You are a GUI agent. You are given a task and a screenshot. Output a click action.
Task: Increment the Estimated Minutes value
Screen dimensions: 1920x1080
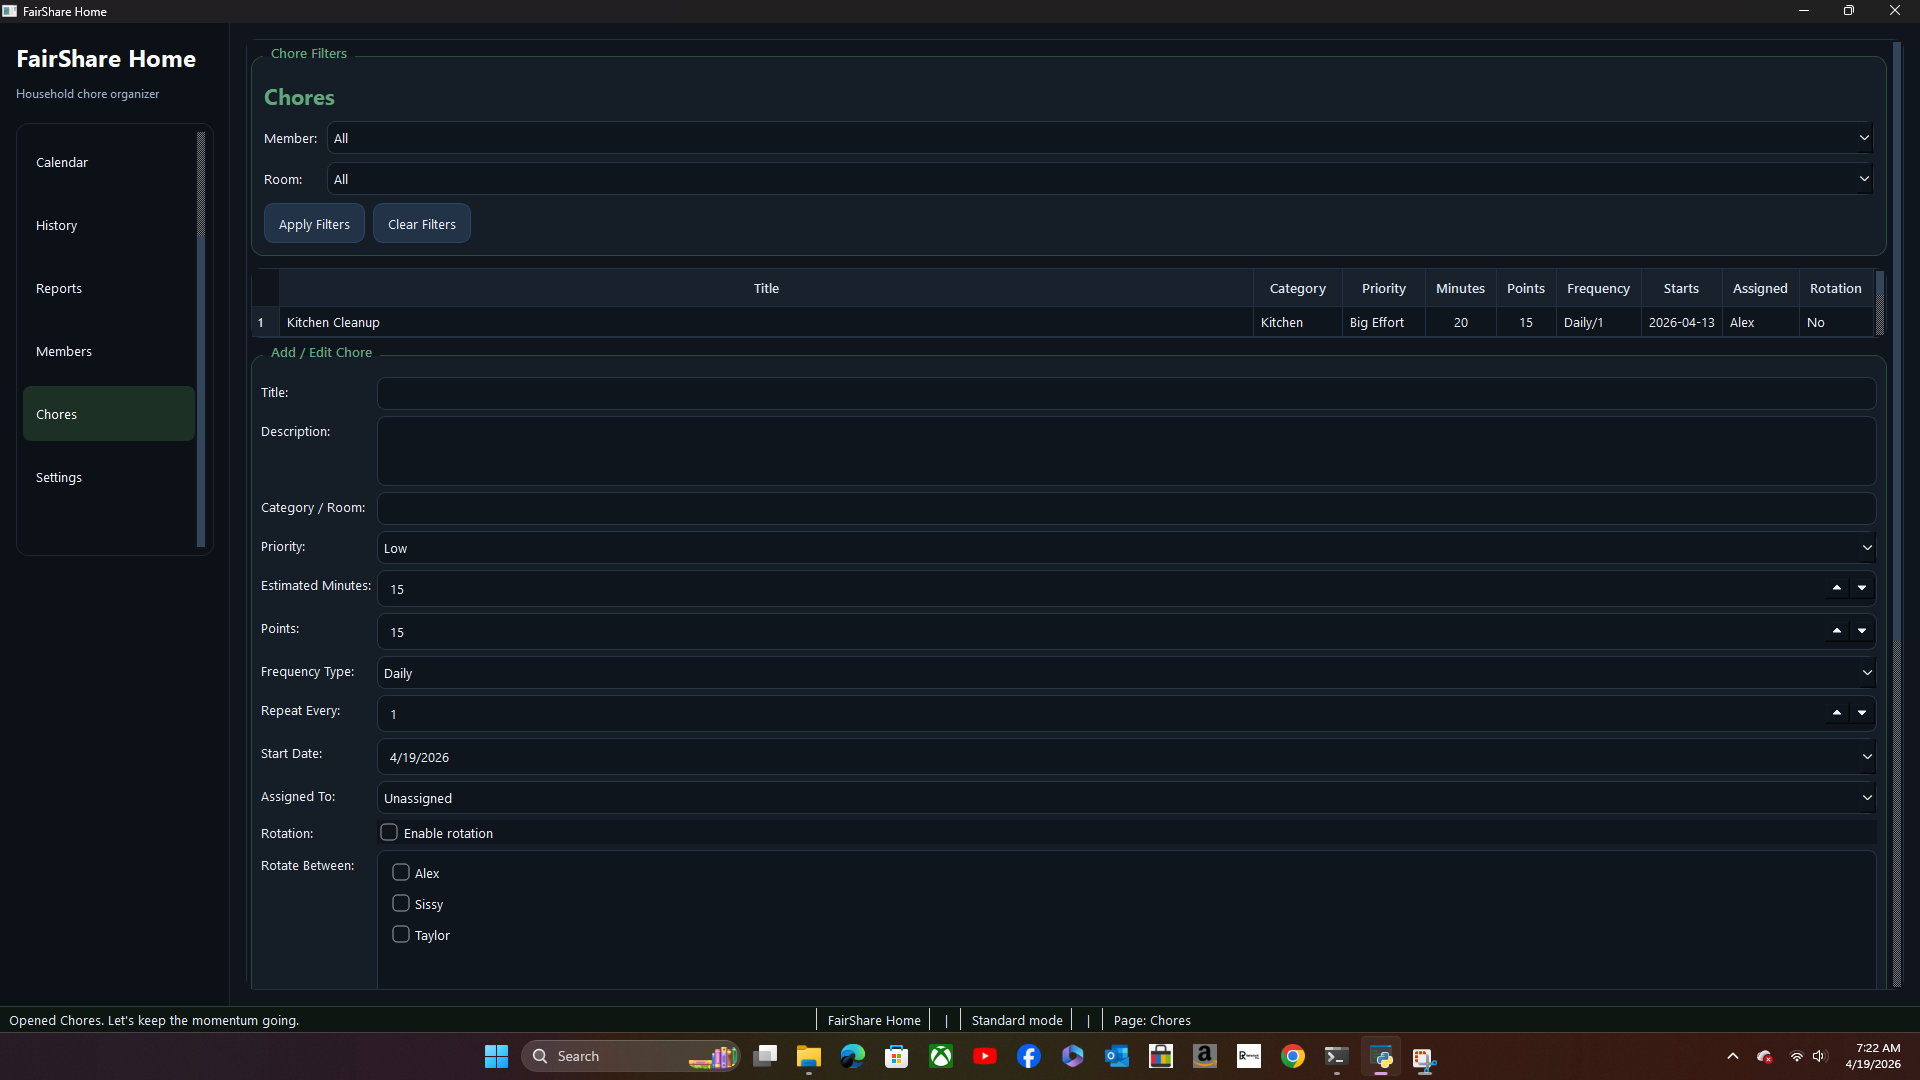coord(1838,587)
